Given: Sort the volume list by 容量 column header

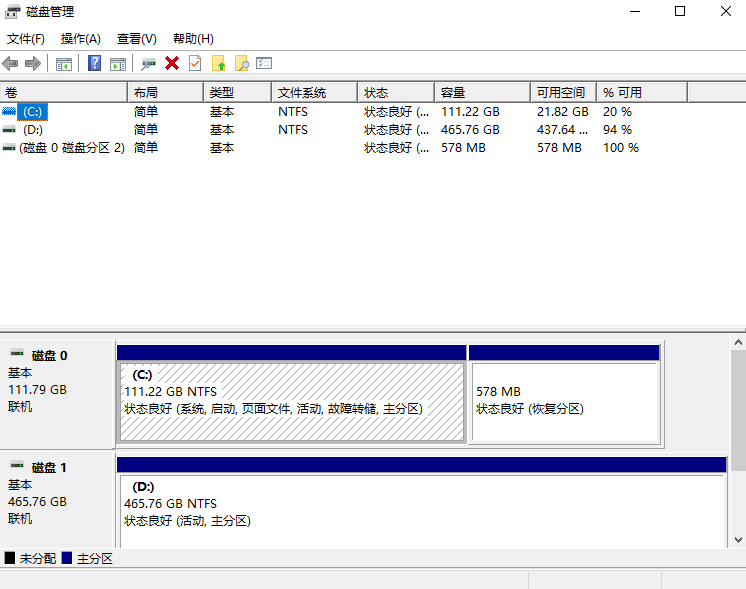Looking at the screenshot, I should [480, 92].
